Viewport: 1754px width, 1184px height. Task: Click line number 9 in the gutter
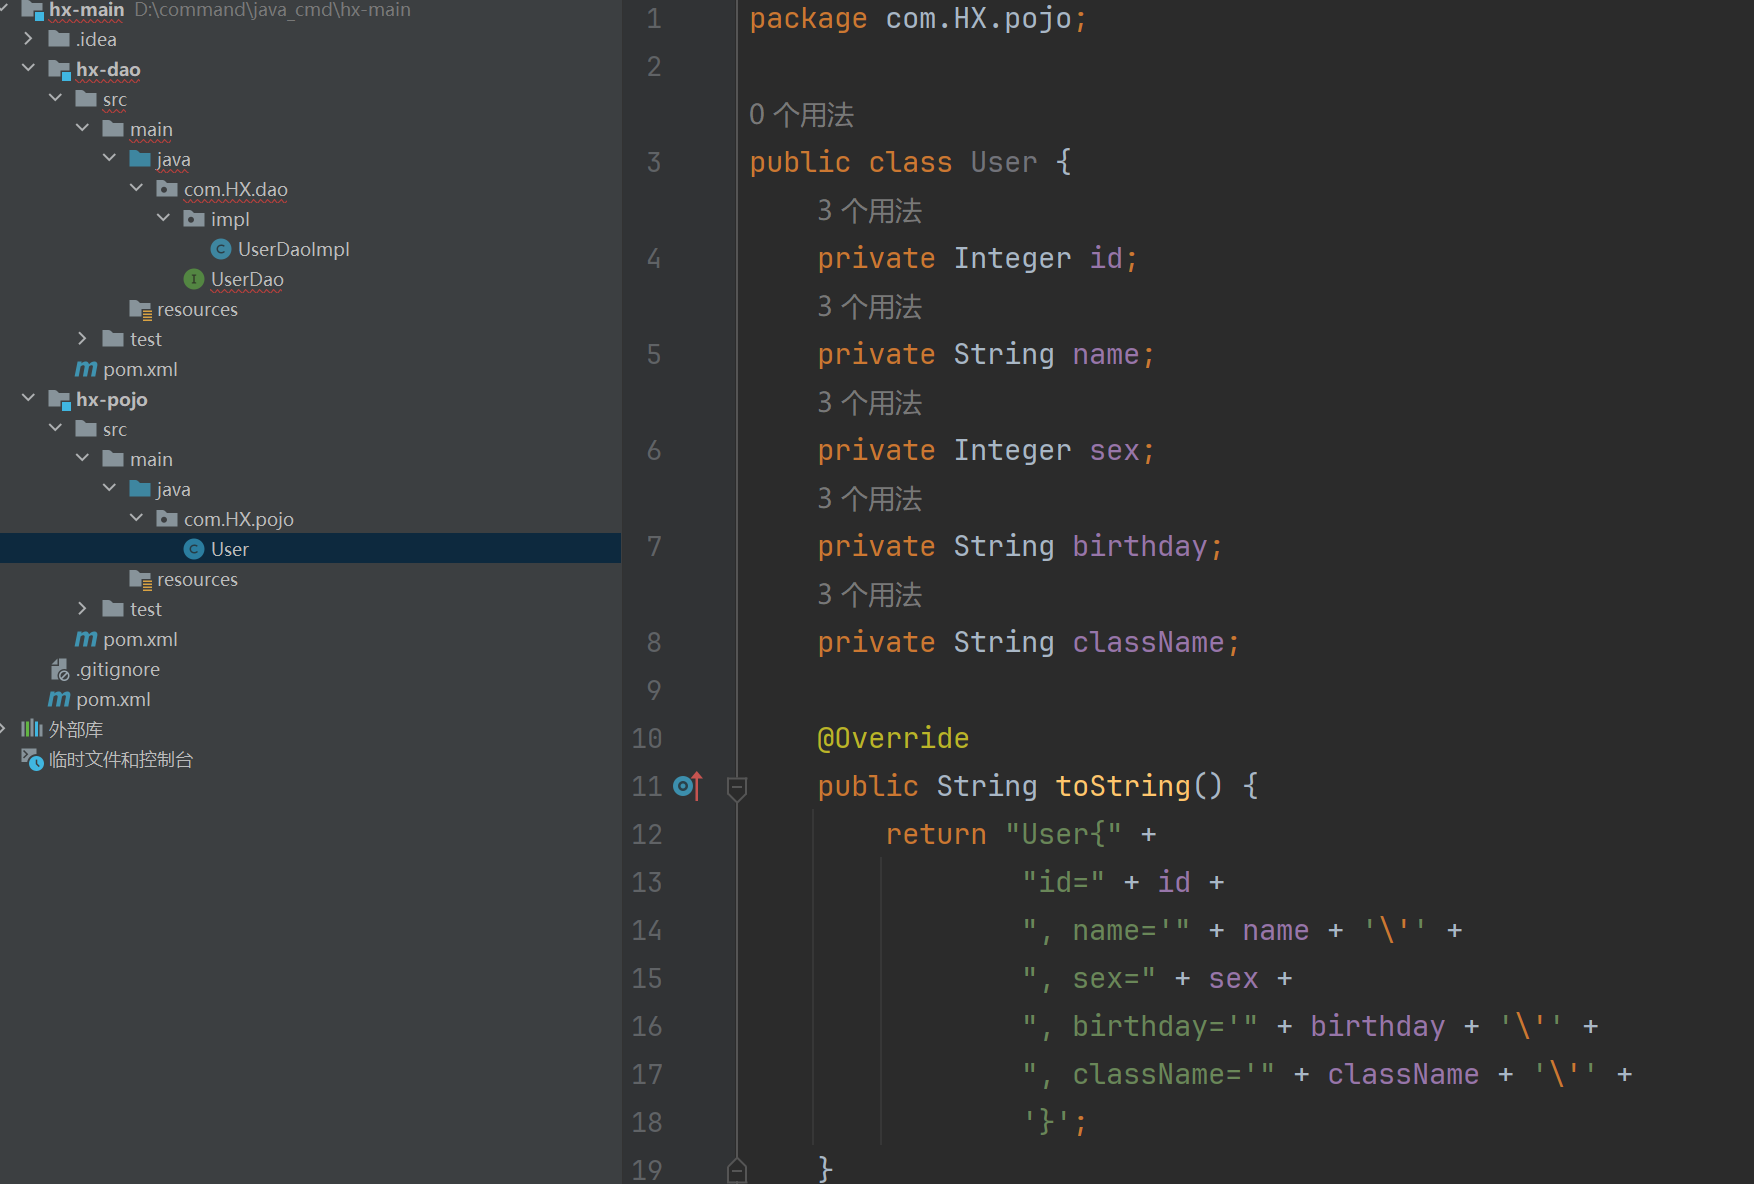pyautogui.click(x=653, y=690)
